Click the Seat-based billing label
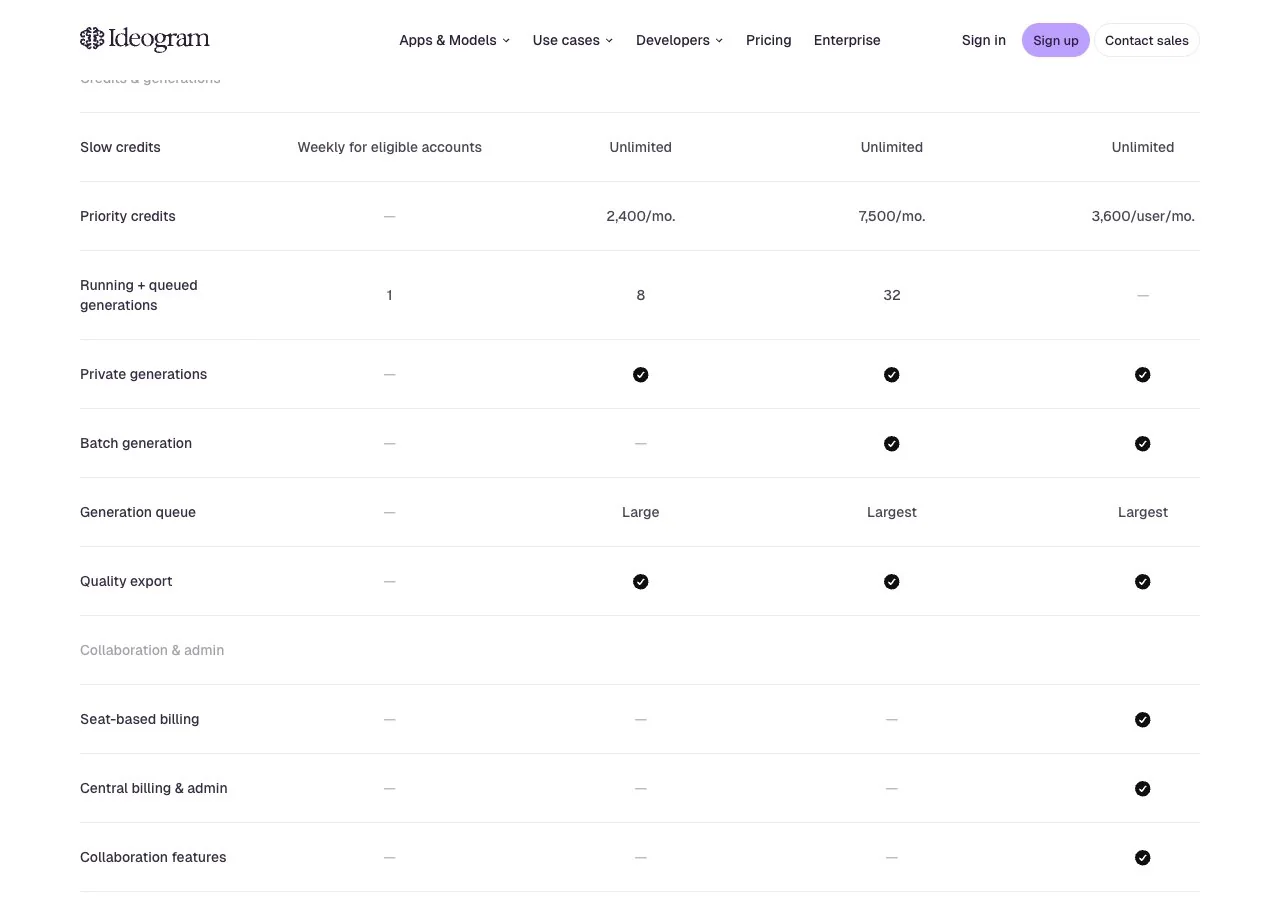Image resolution: width=1280 pixels, height=900 pixels. click(140, 719)
